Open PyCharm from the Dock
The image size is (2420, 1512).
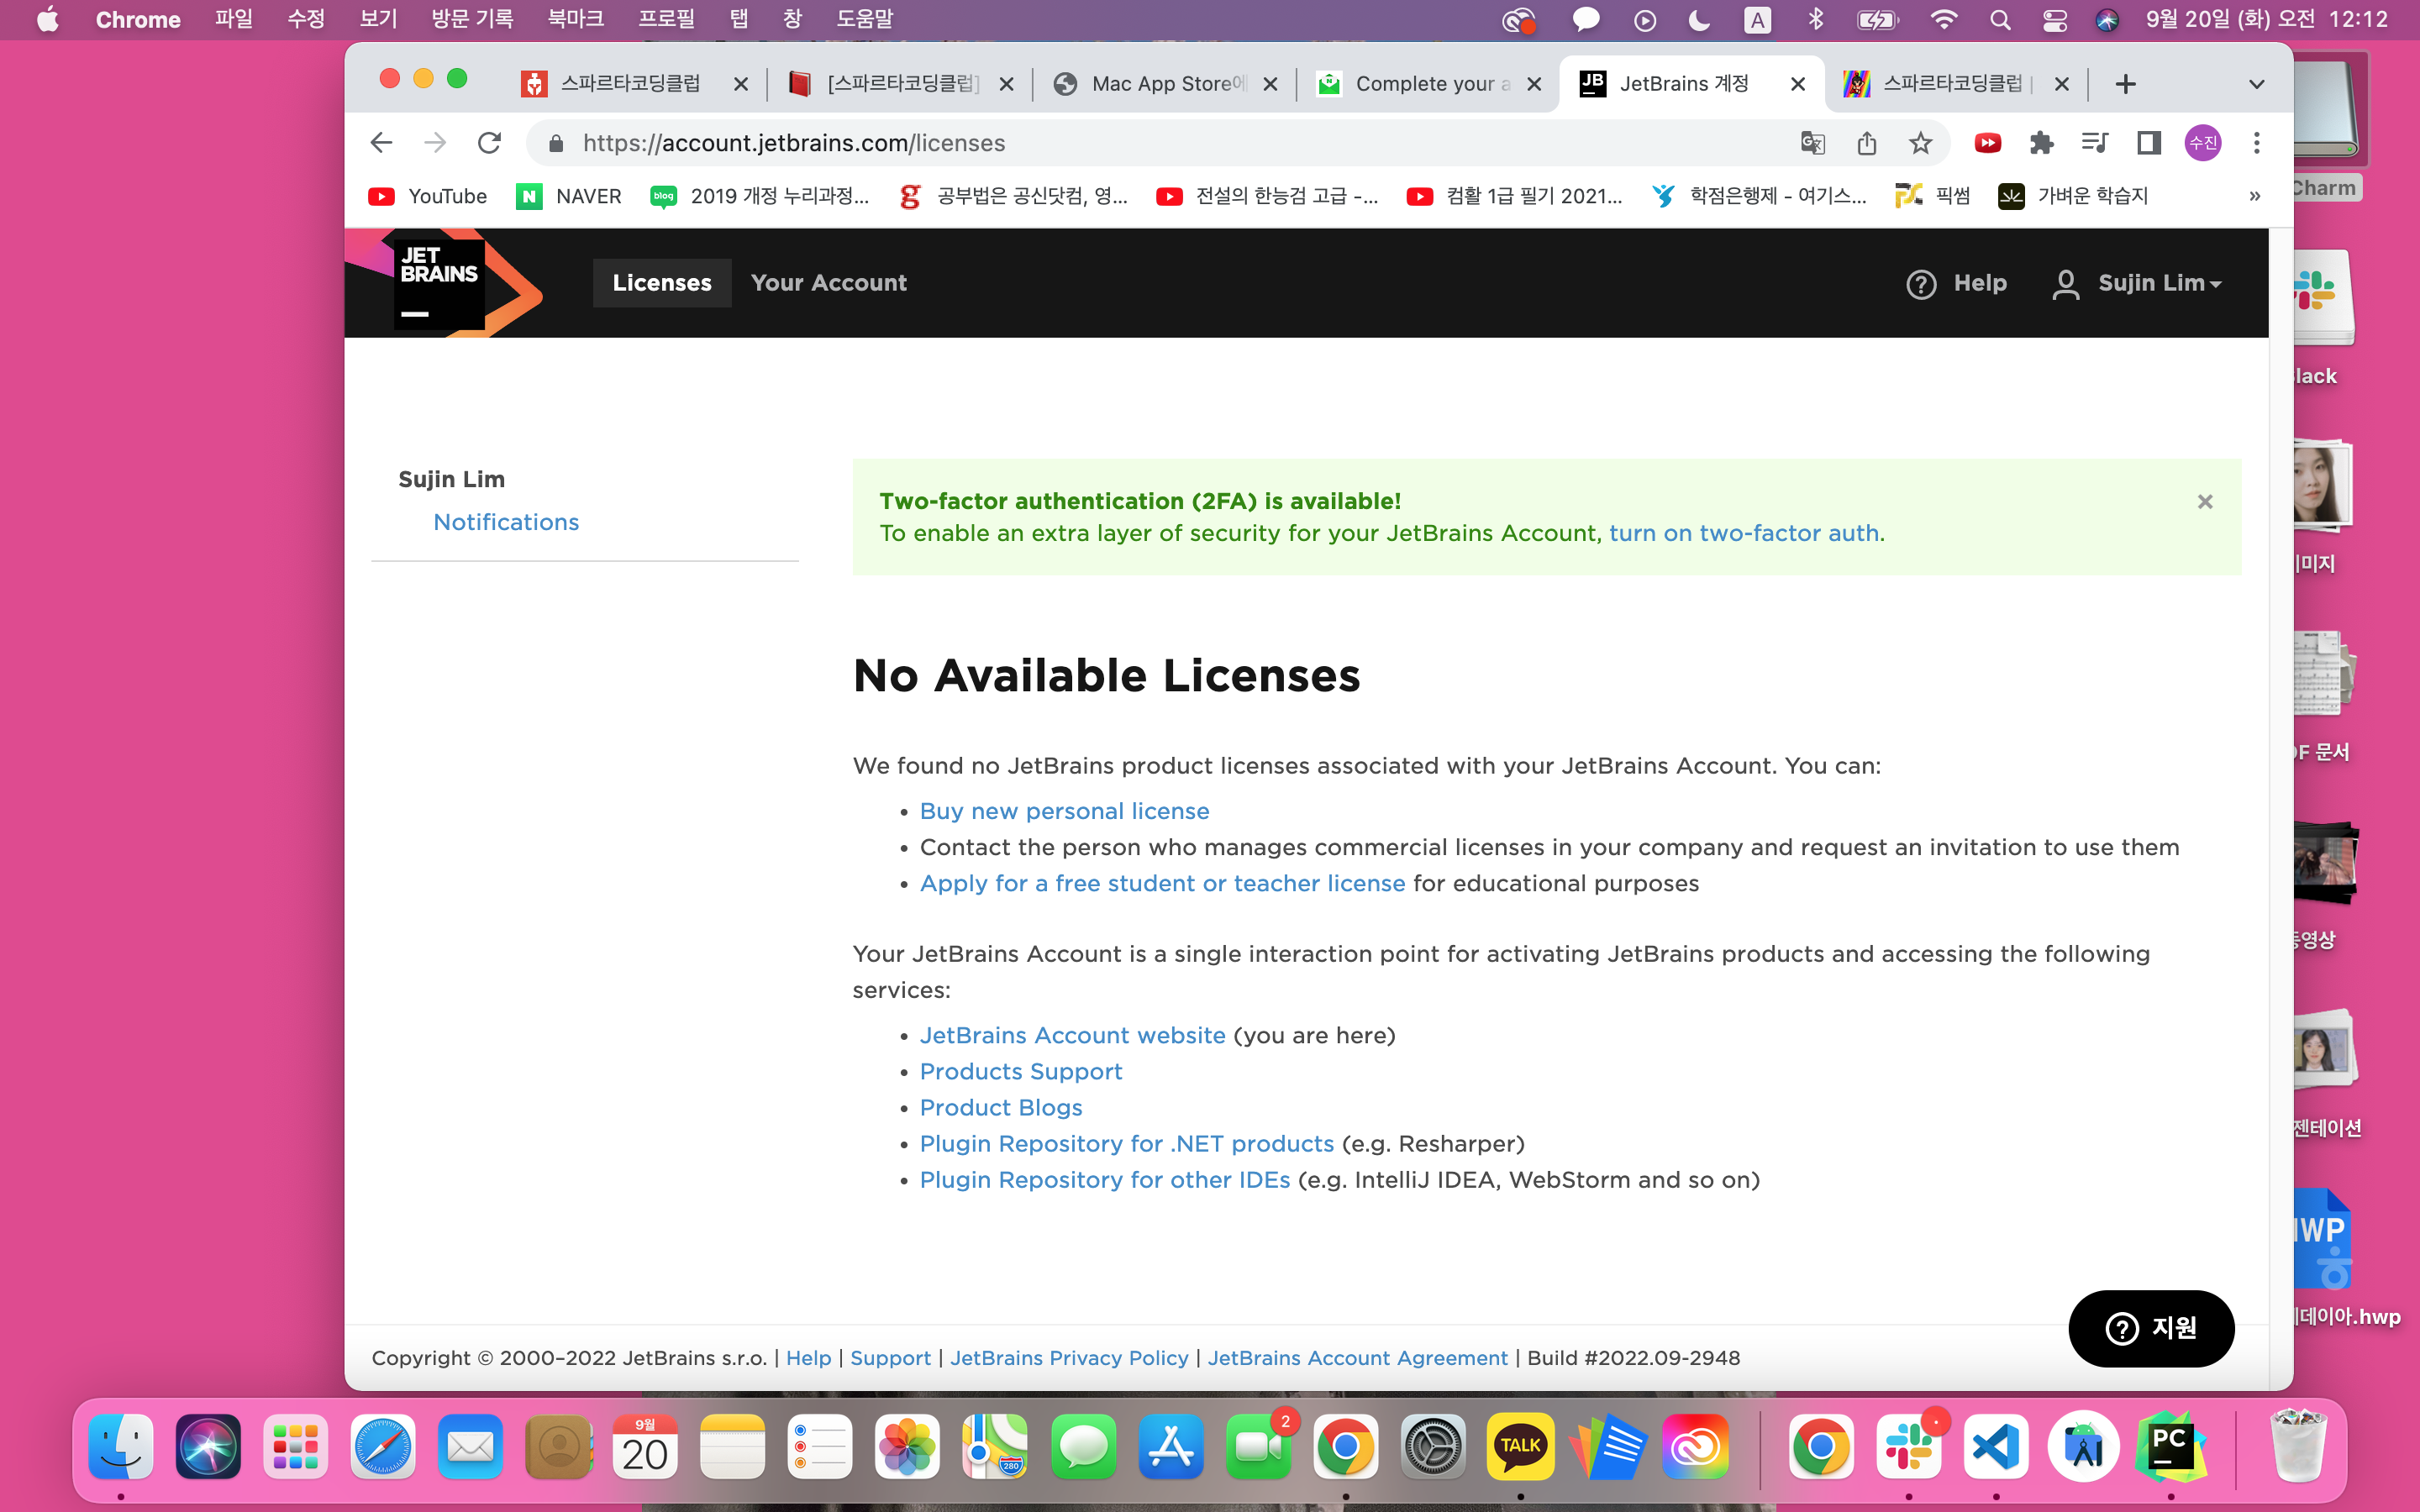[x=2171, y=1447]
